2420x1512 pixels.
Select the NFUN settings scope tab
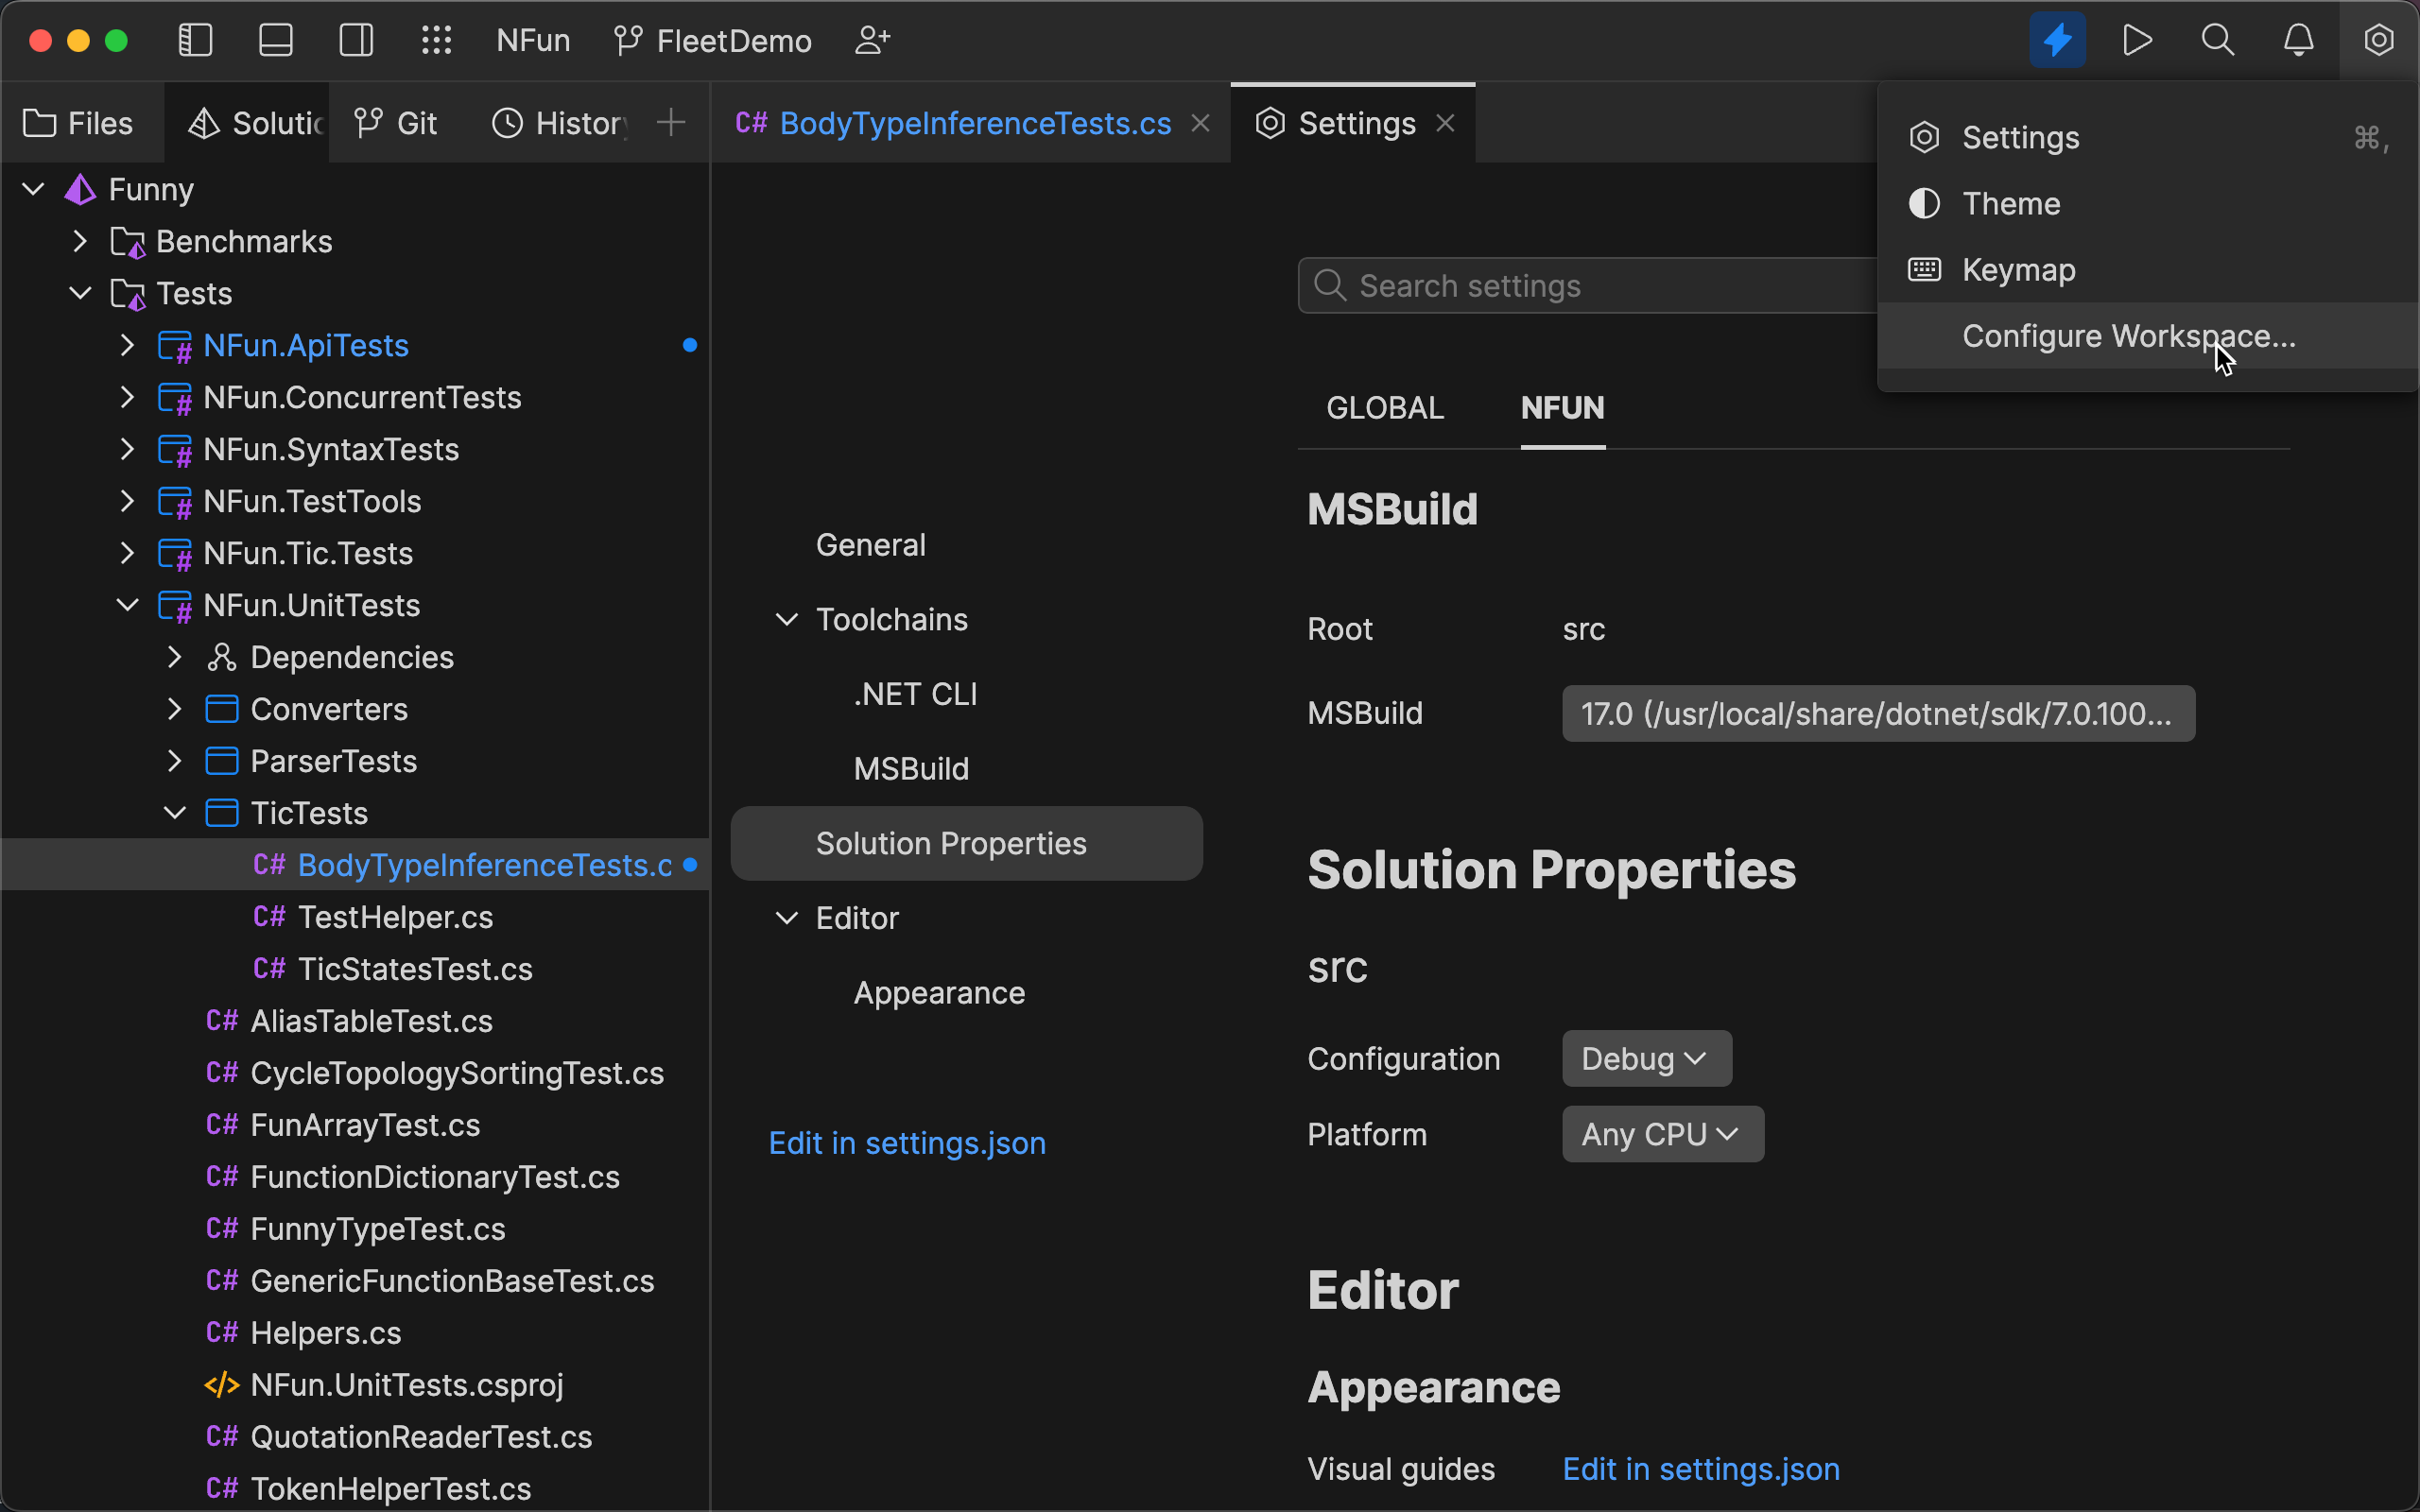pos(1563,408)
